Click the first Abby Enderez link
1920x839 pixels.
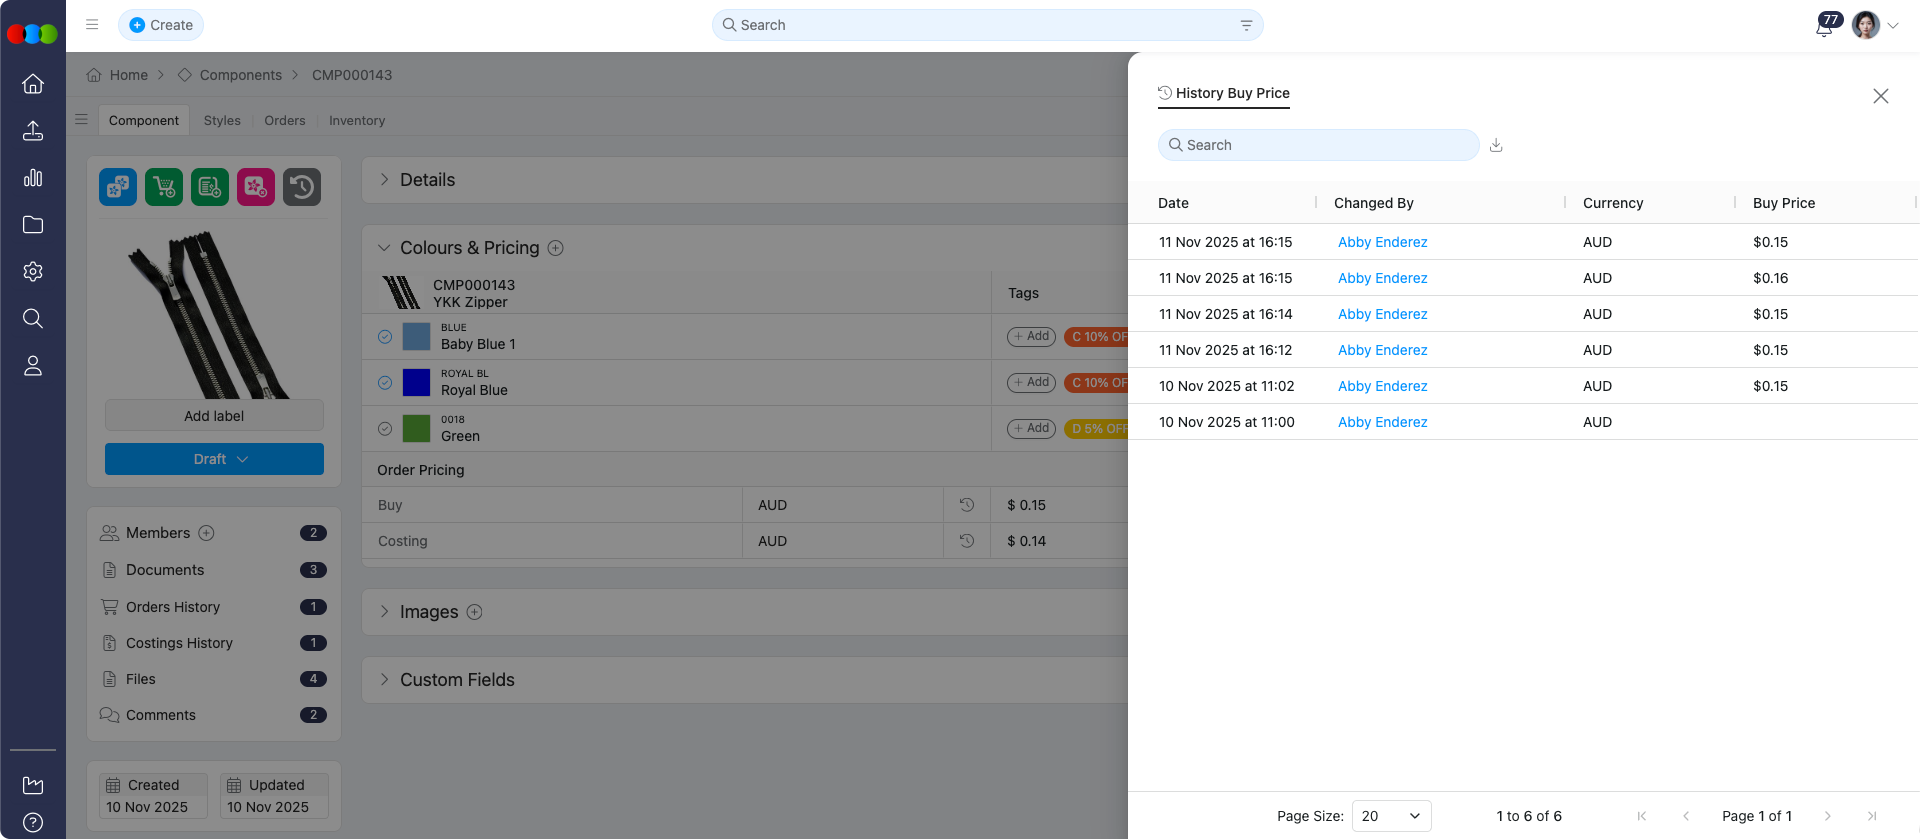coord(1382,242)
